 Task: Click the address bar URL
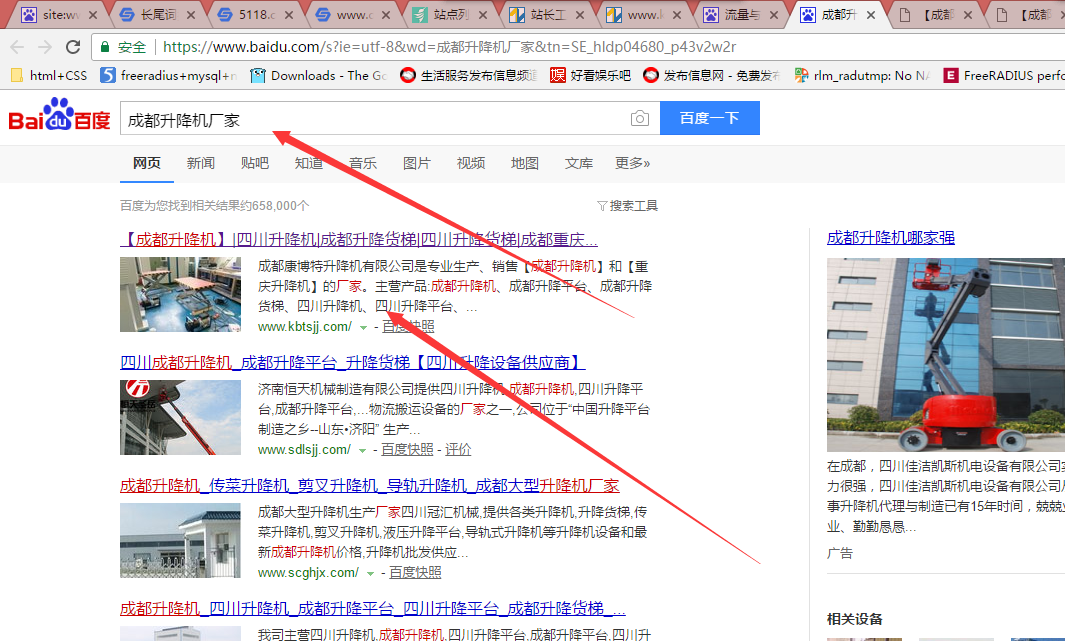pyautogui.click(x=449, y=47)
